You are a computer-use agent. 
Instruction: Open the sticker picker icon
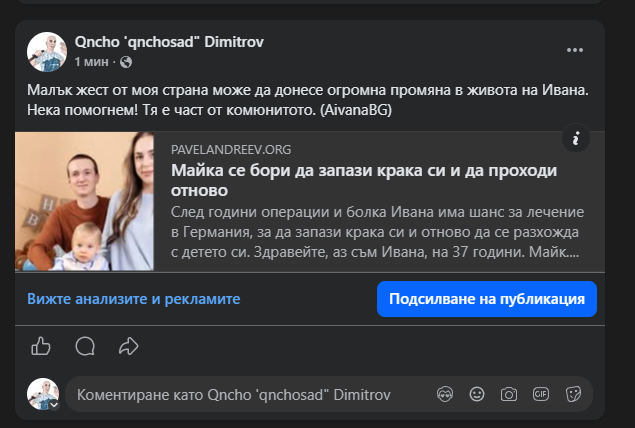tap(573, 394)
